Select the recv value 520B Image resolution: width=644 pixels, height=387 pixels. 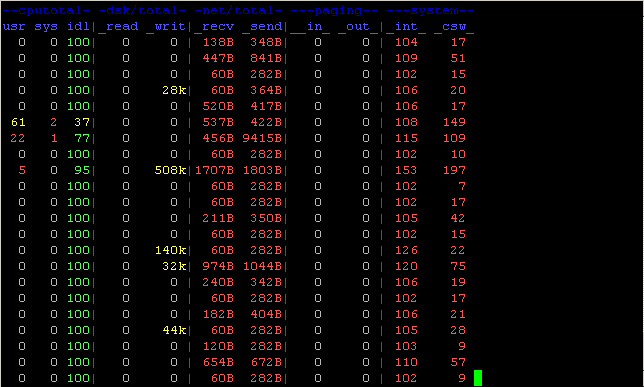[218, 106]
